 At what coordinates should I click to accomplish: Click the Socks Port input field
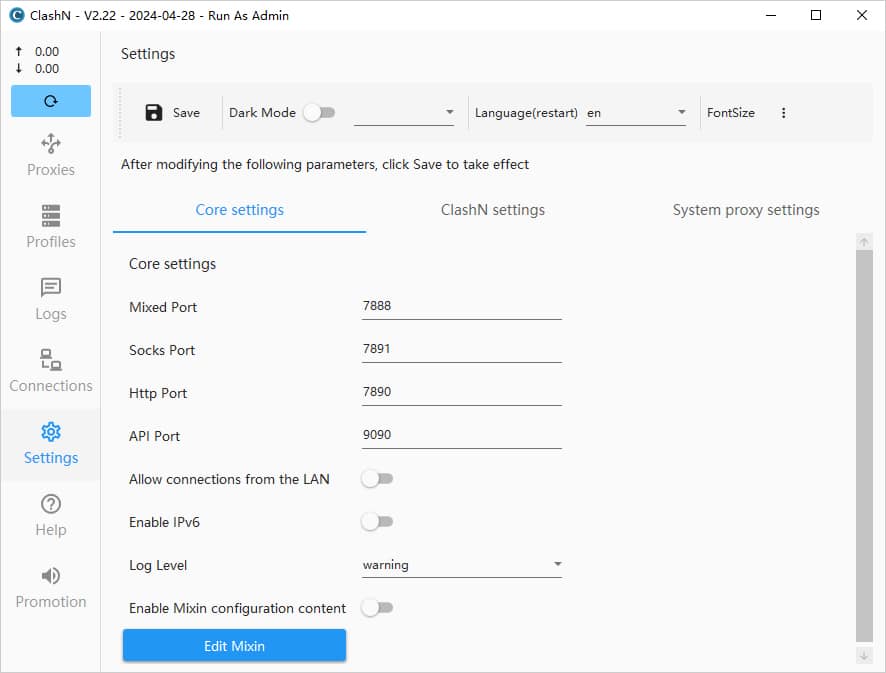pos(462,350)
